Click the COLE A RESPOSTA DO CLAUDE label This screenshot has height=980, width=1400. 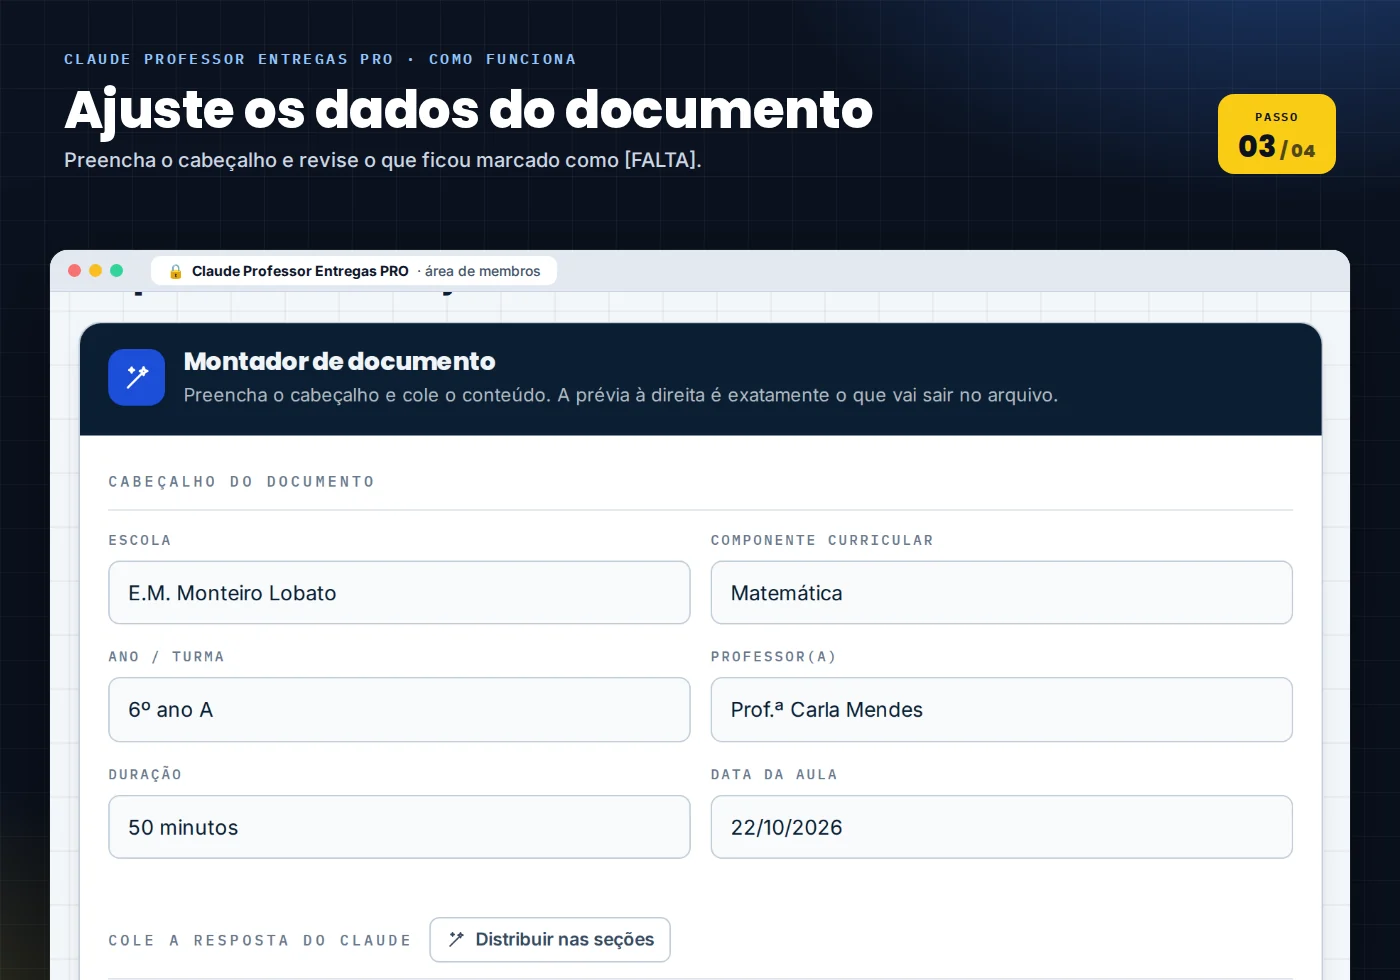(x=260, y=941)
